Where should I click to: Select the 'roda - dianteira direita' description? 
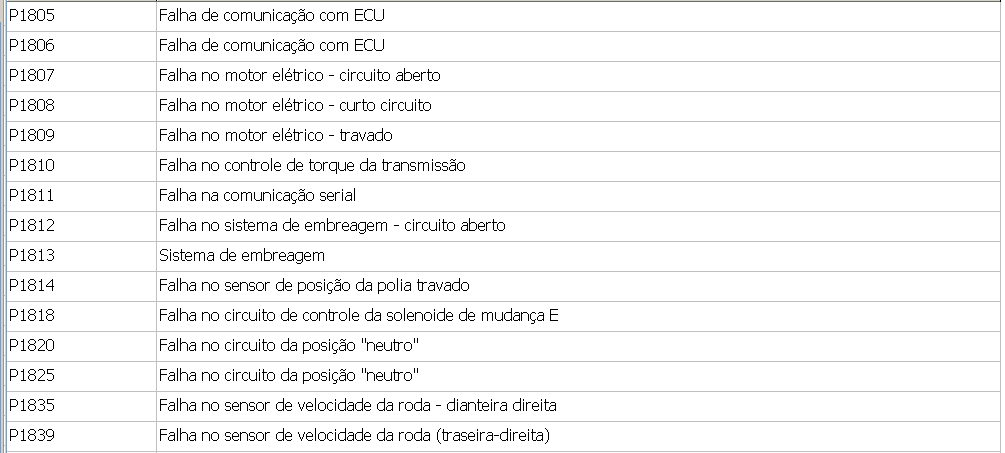357,405
